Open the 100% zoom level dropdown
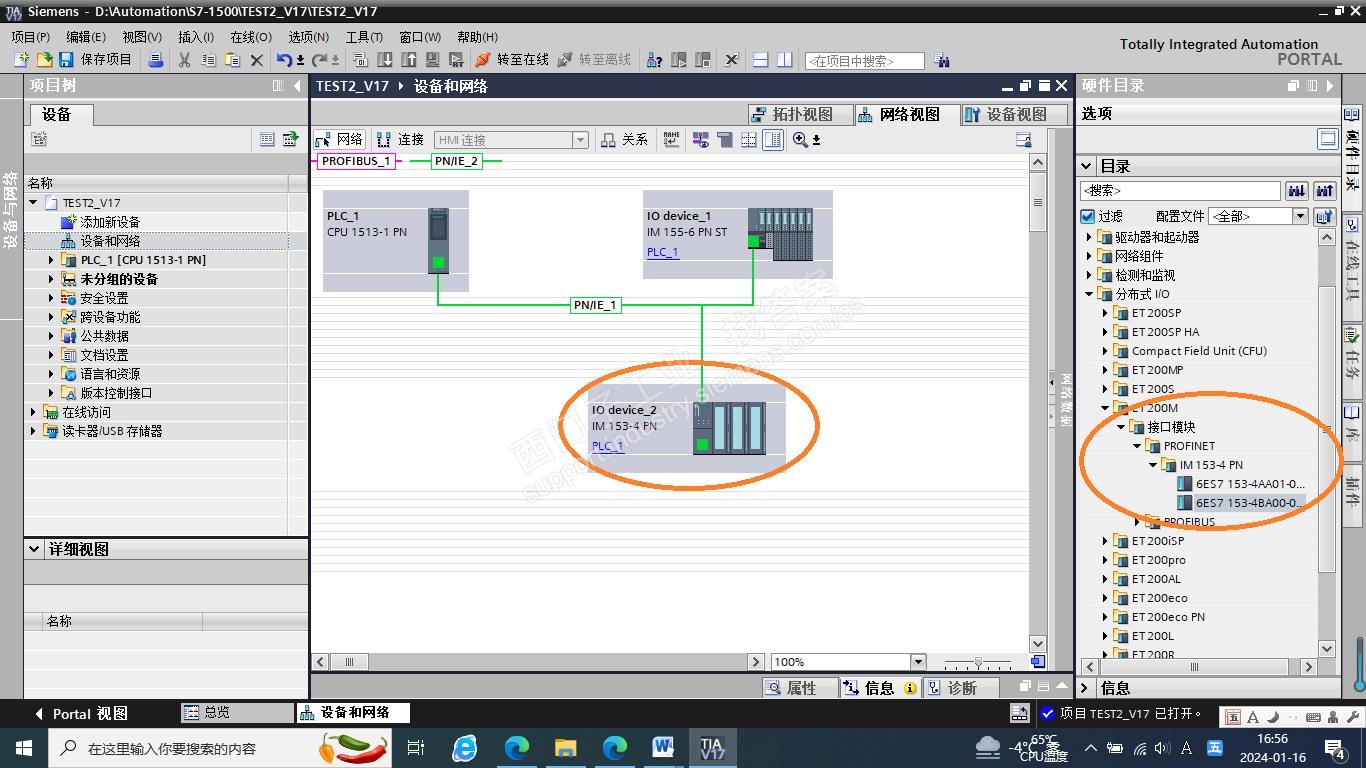 click(x=918, y=662)
